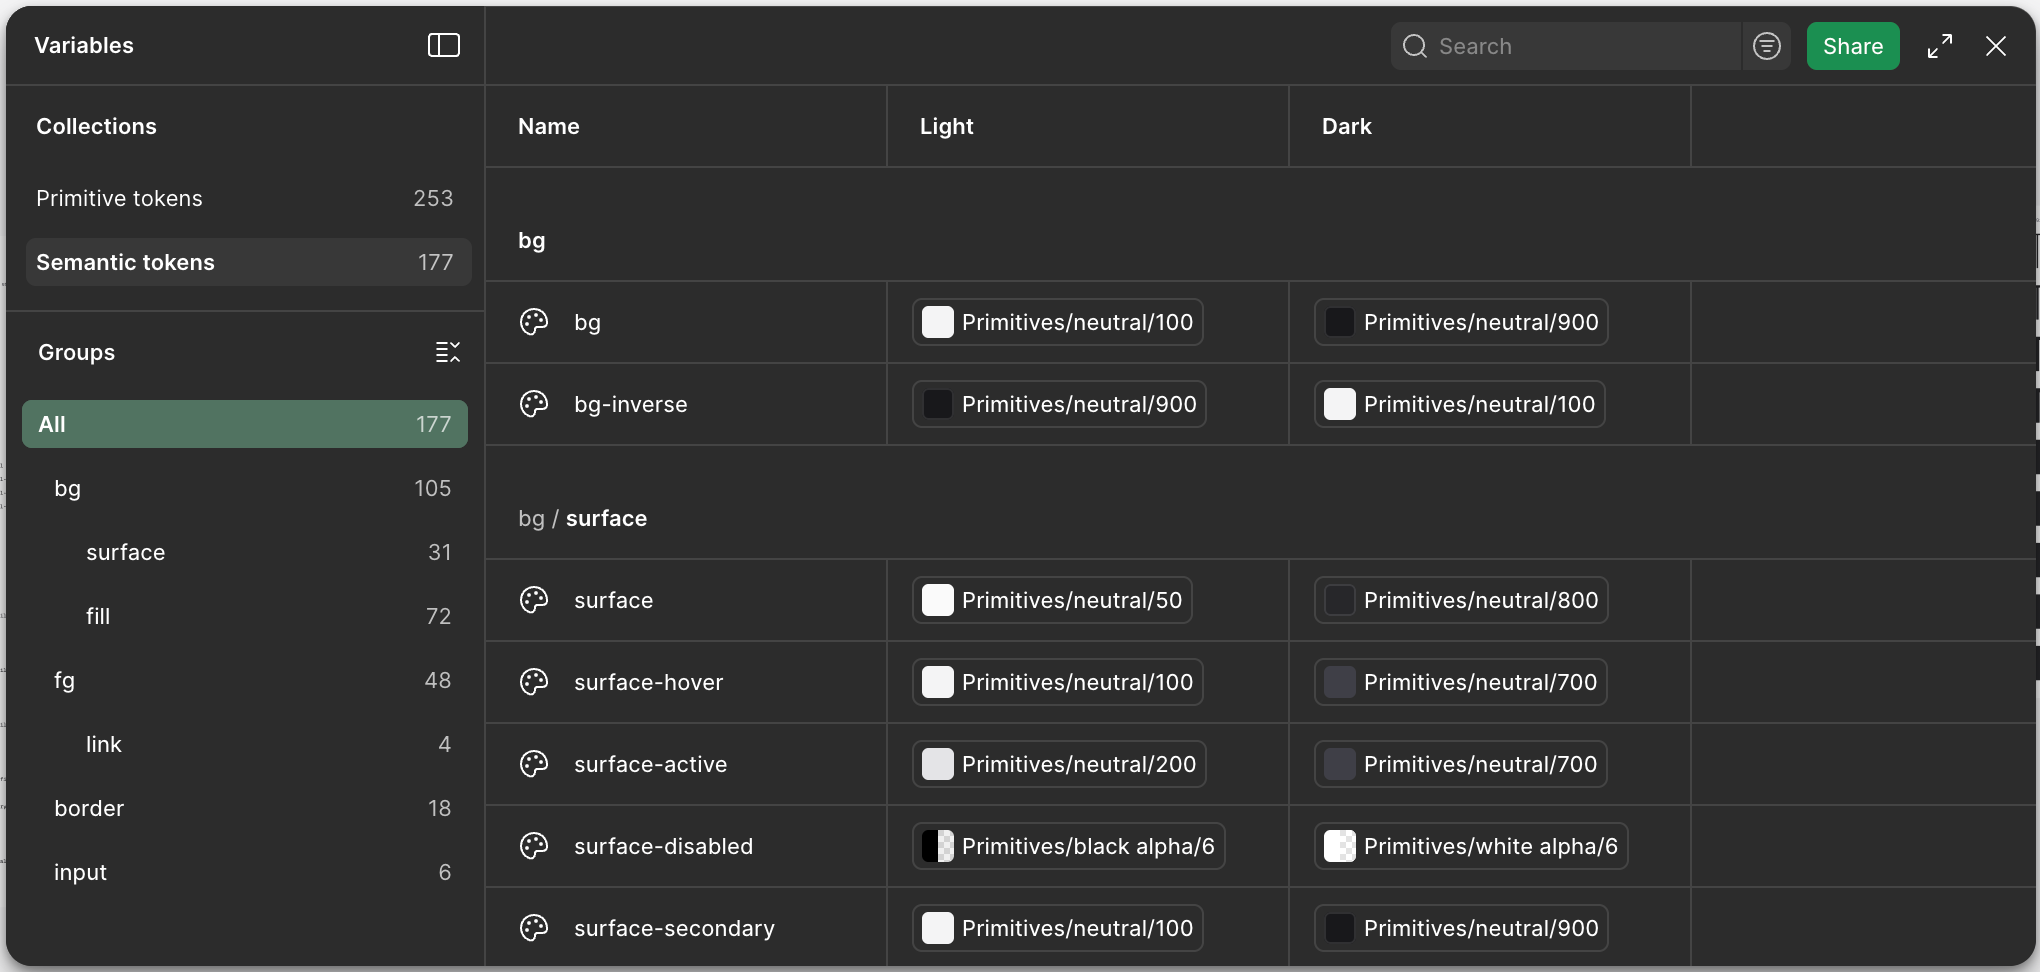Viewport: 2040px width, 972px height.
Task: Open the filter options icon beside Search
Action: point(1767,46)
